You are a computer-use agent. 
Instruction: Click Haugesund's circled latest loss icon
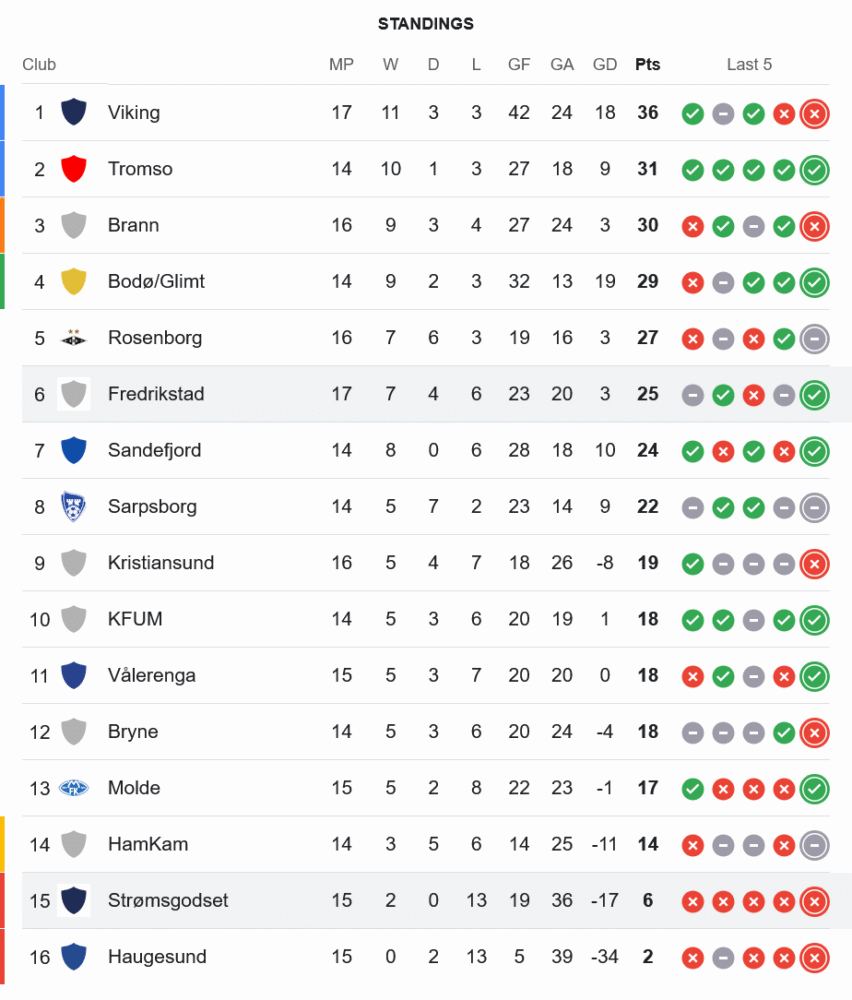click(815, 958)
